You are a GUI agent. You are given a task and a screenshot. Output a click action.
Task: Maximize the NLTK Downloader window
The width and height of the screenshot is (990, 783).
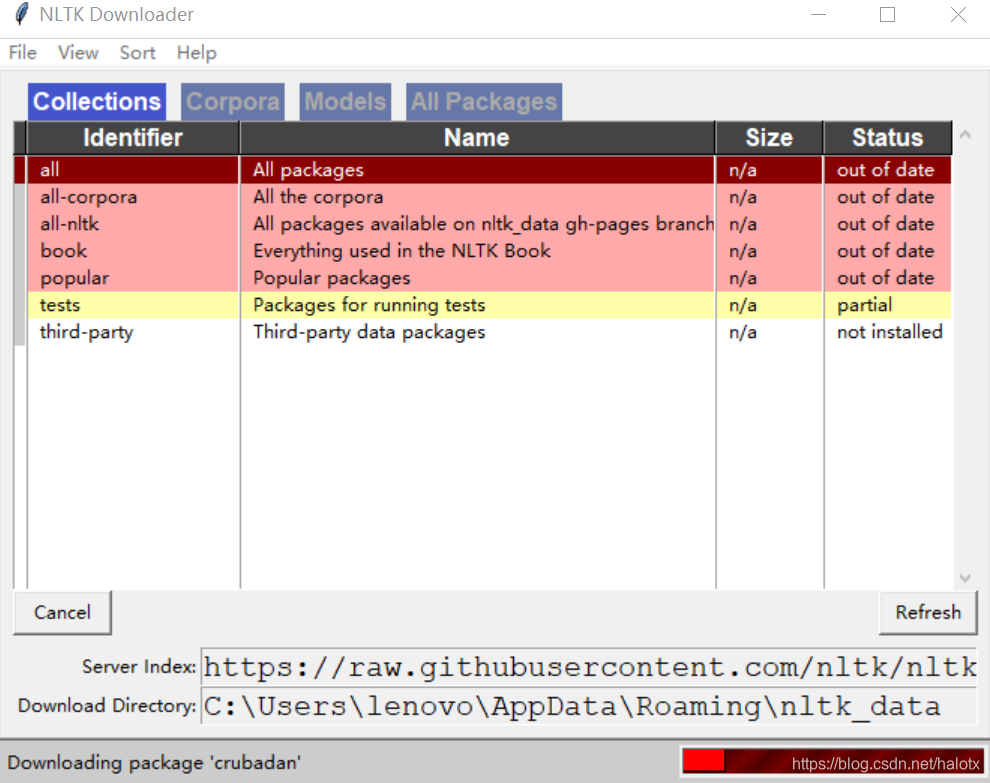tap(887, 15)
